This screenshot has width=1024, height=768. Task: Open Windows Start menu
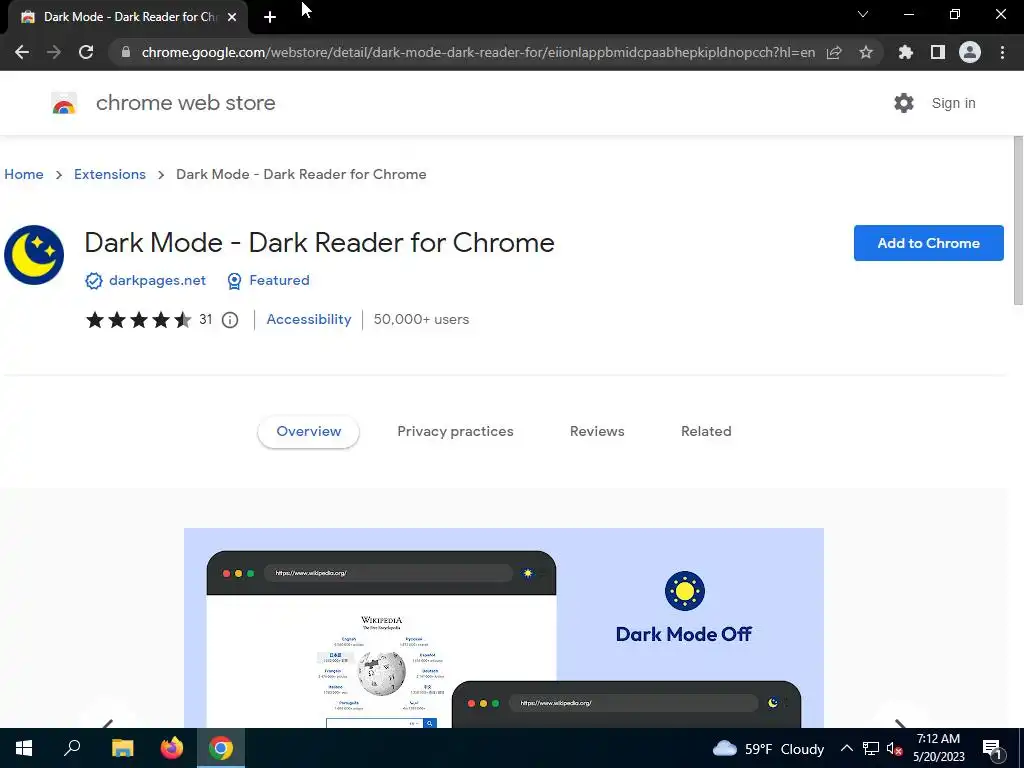pos(24,748)
